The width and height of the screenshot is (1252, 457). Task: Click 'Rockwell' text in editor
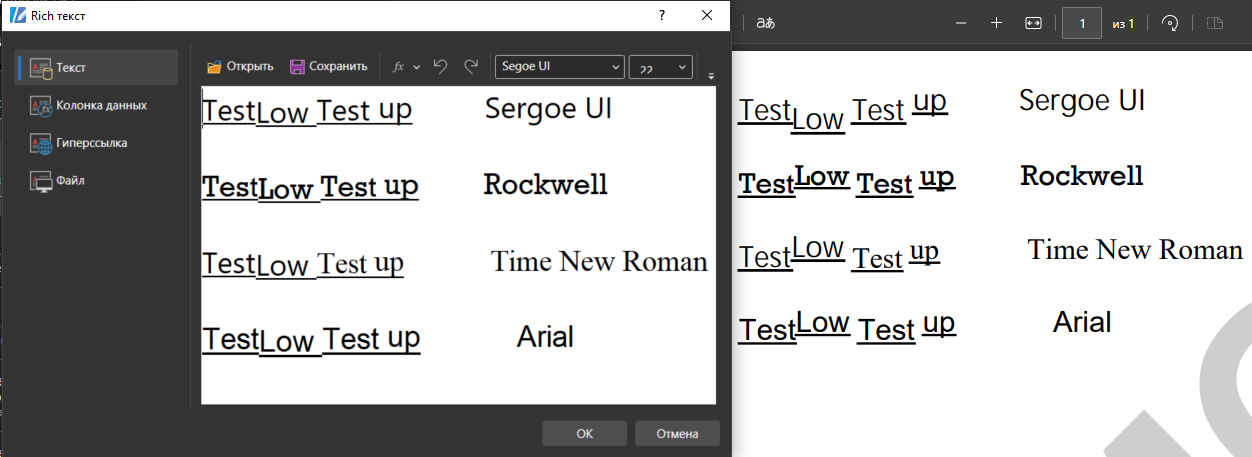pyautogui.click(x=545, y=184)
